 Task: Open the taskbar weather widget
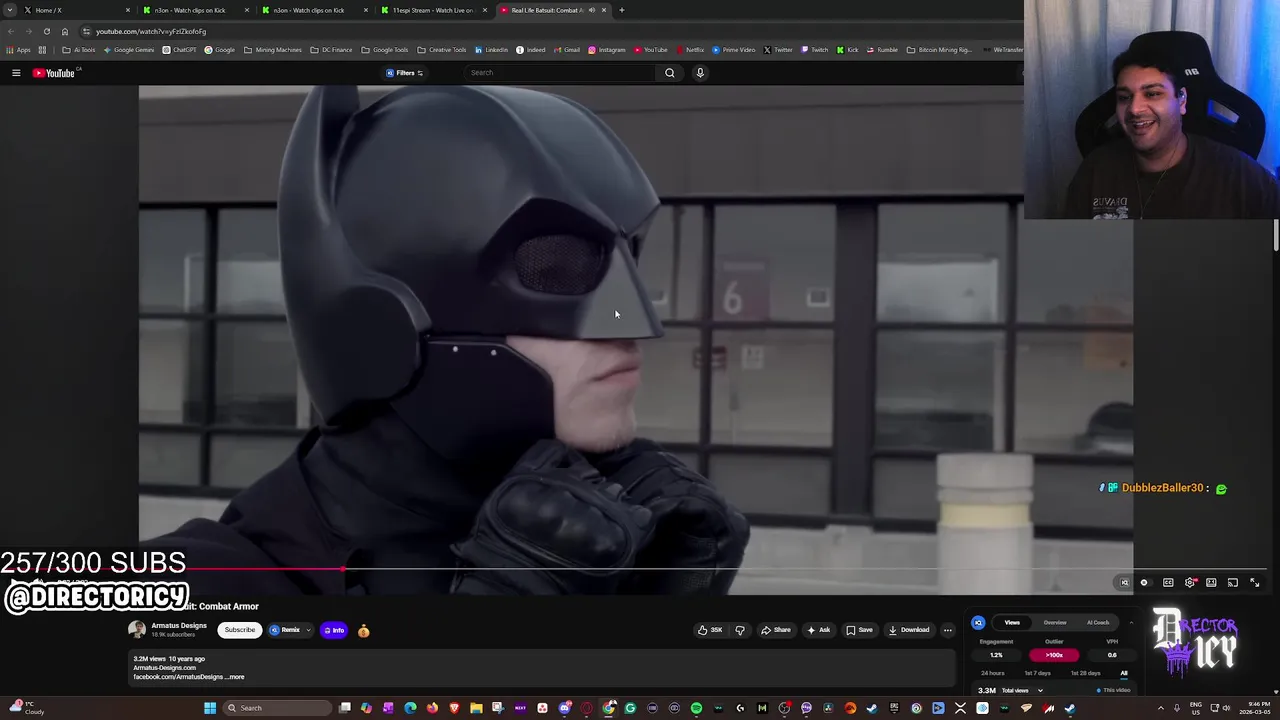tap(26, 708)
